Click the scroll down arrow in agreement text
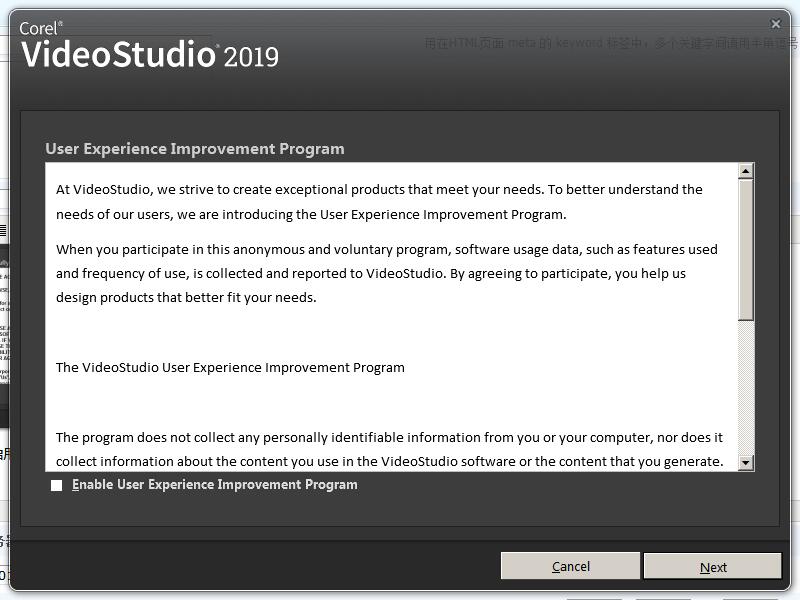The height and width of the screenshot is (600, 800). 745,463
